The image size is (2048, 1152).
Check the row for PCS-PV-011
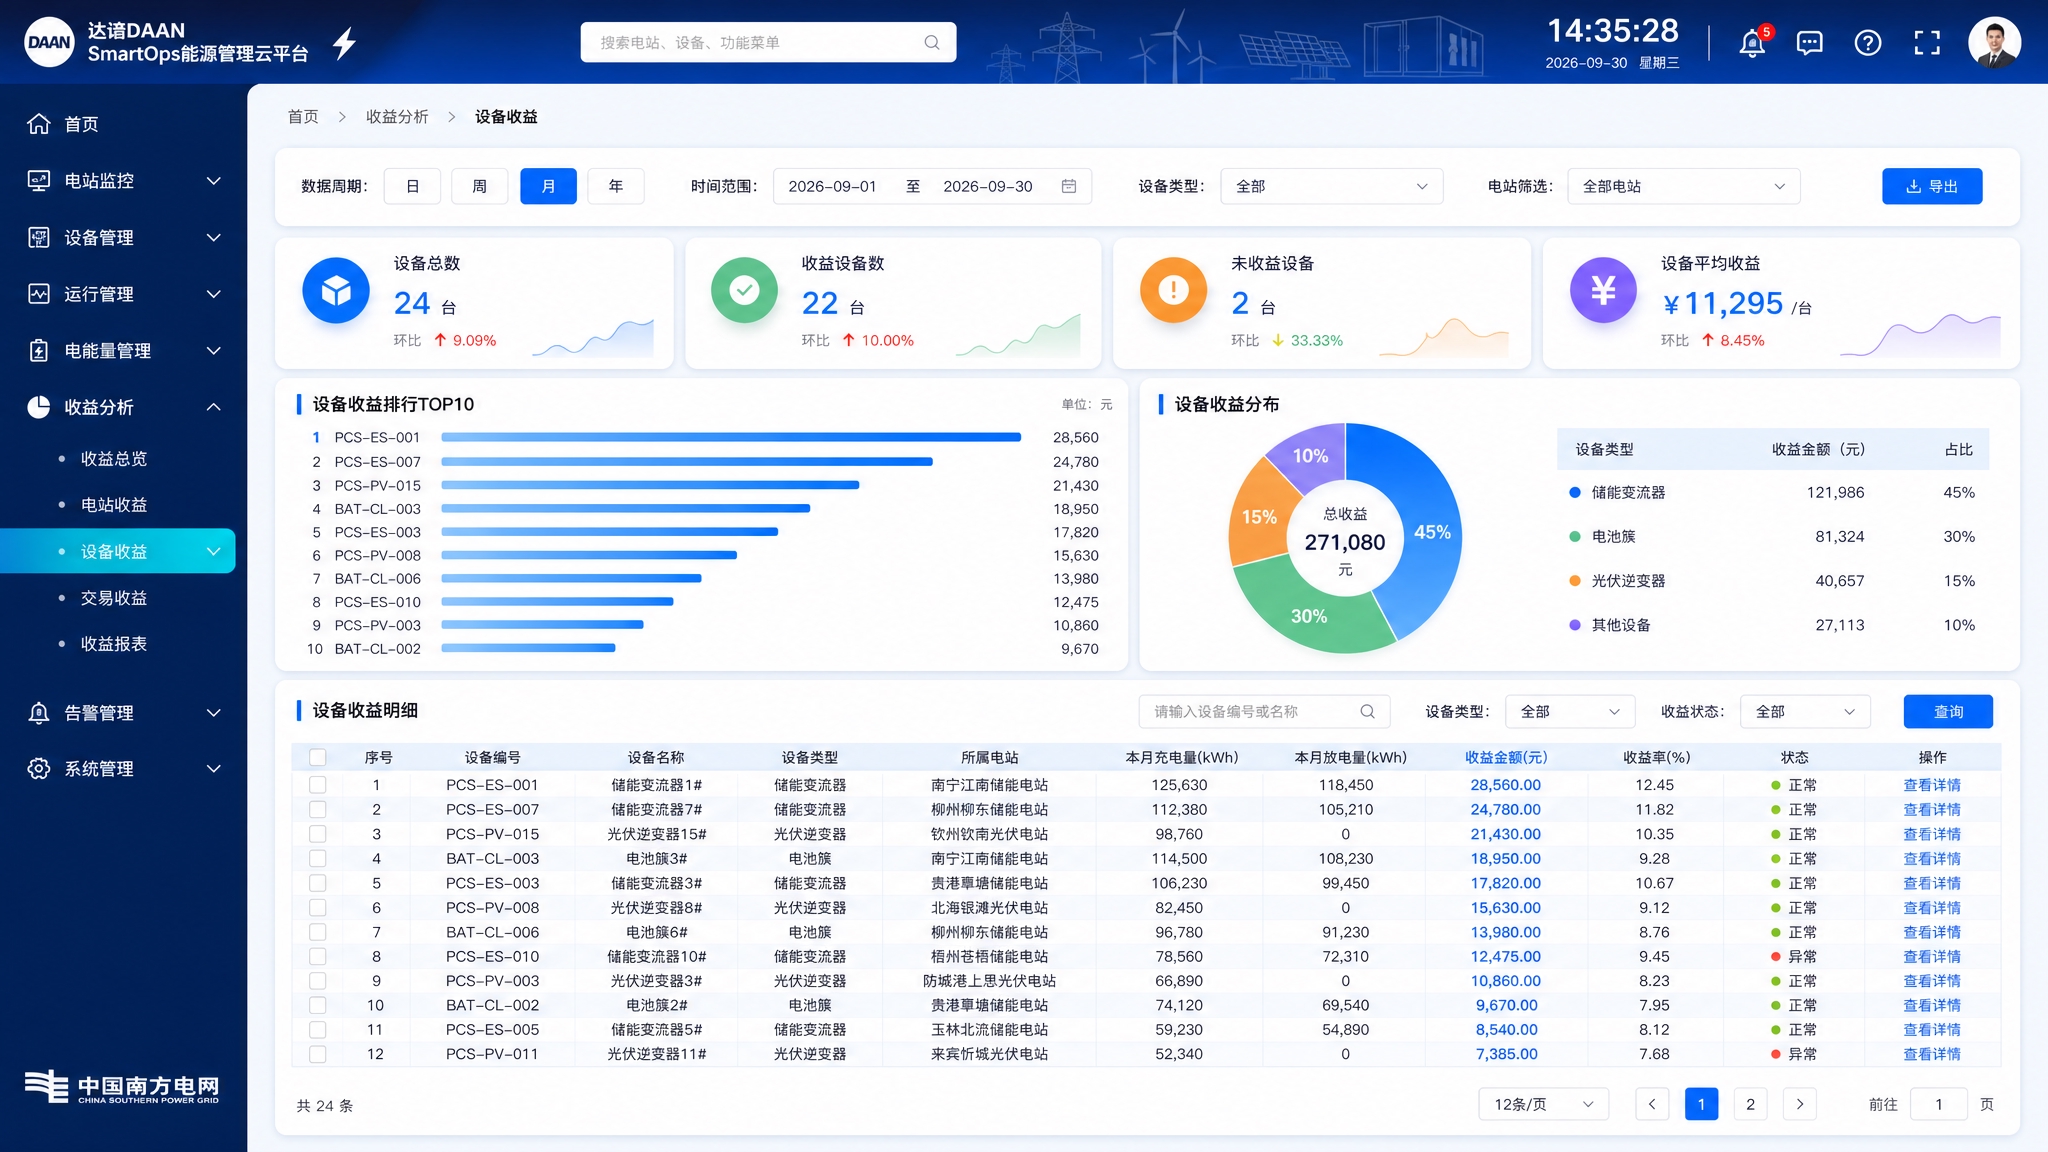click(317, 1054)
